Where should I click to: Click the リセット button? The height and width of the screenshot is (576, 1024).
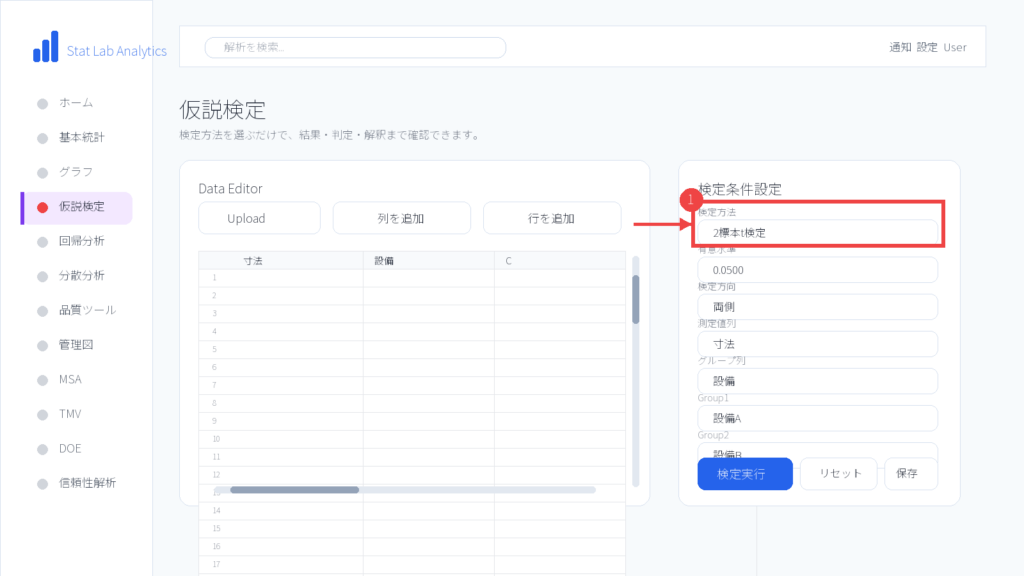click(x=839, y=474)
